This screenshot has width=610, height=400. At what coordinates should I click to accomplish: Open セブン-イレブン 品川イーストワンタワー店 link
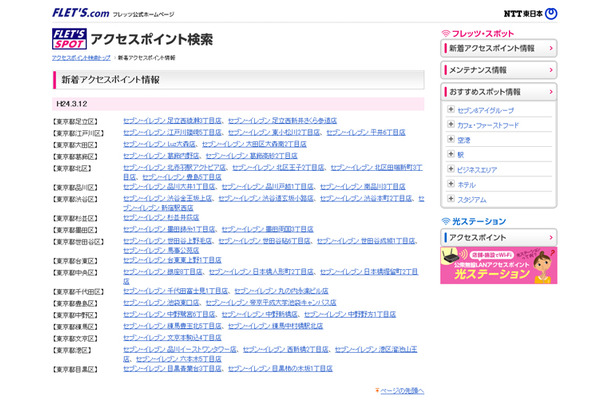coord(180,349)
